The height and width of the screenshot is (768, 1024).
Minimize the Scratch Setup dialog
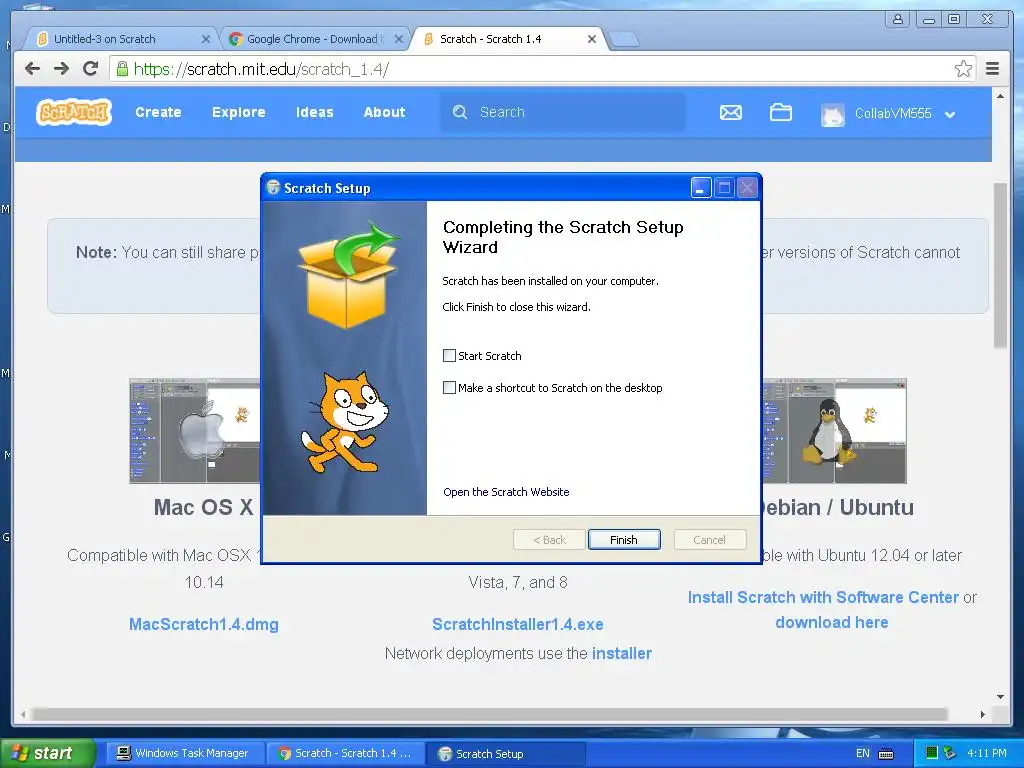pyautogui.click(x=701, y=188)
